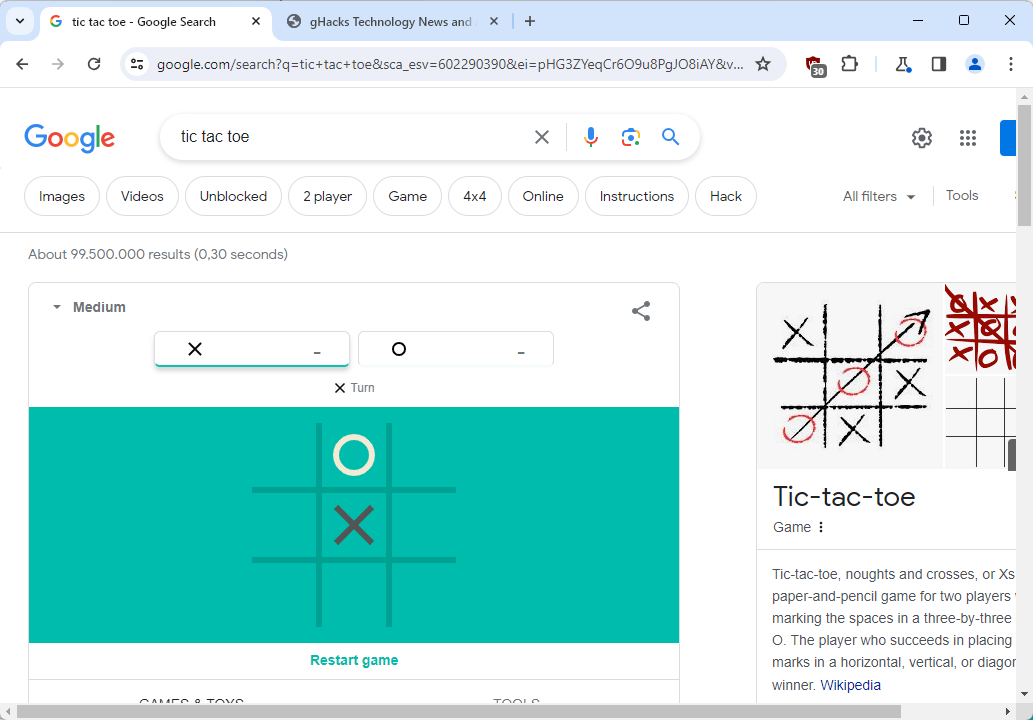The width and height of the screenshot is (1033, 720).
Task: Select the Online filter chip
Action: [x=543, y=196]
